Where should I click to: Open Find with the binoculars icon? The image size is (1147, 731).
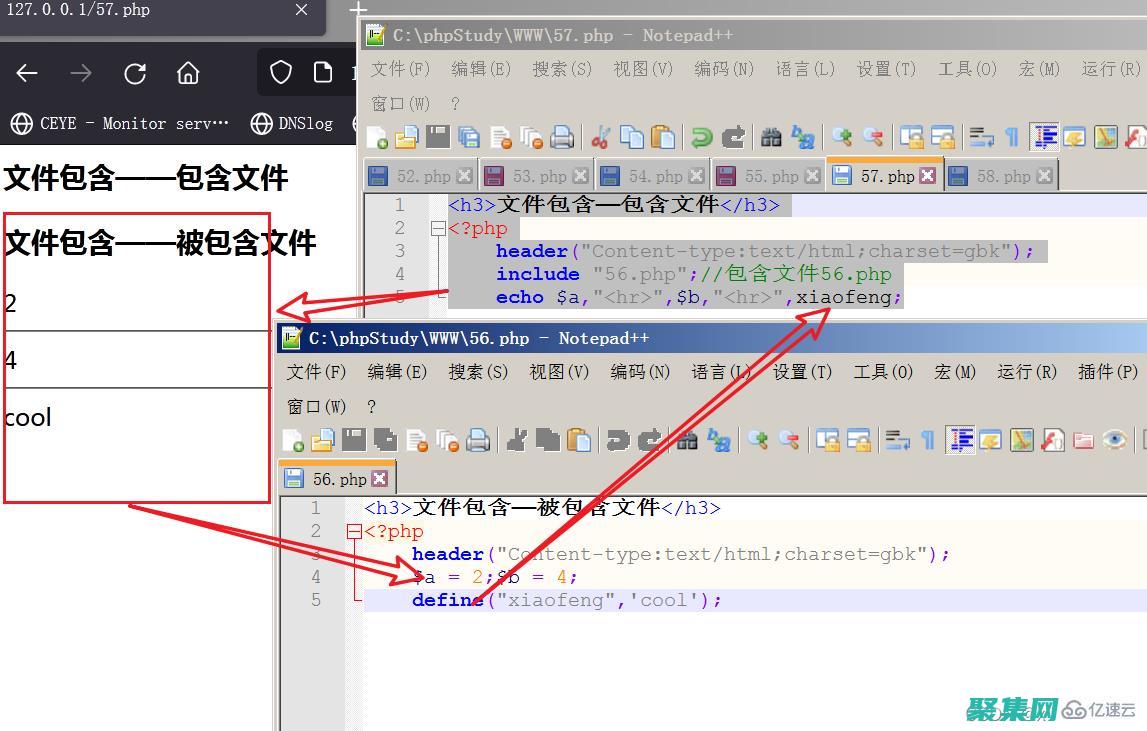point(772,138)
